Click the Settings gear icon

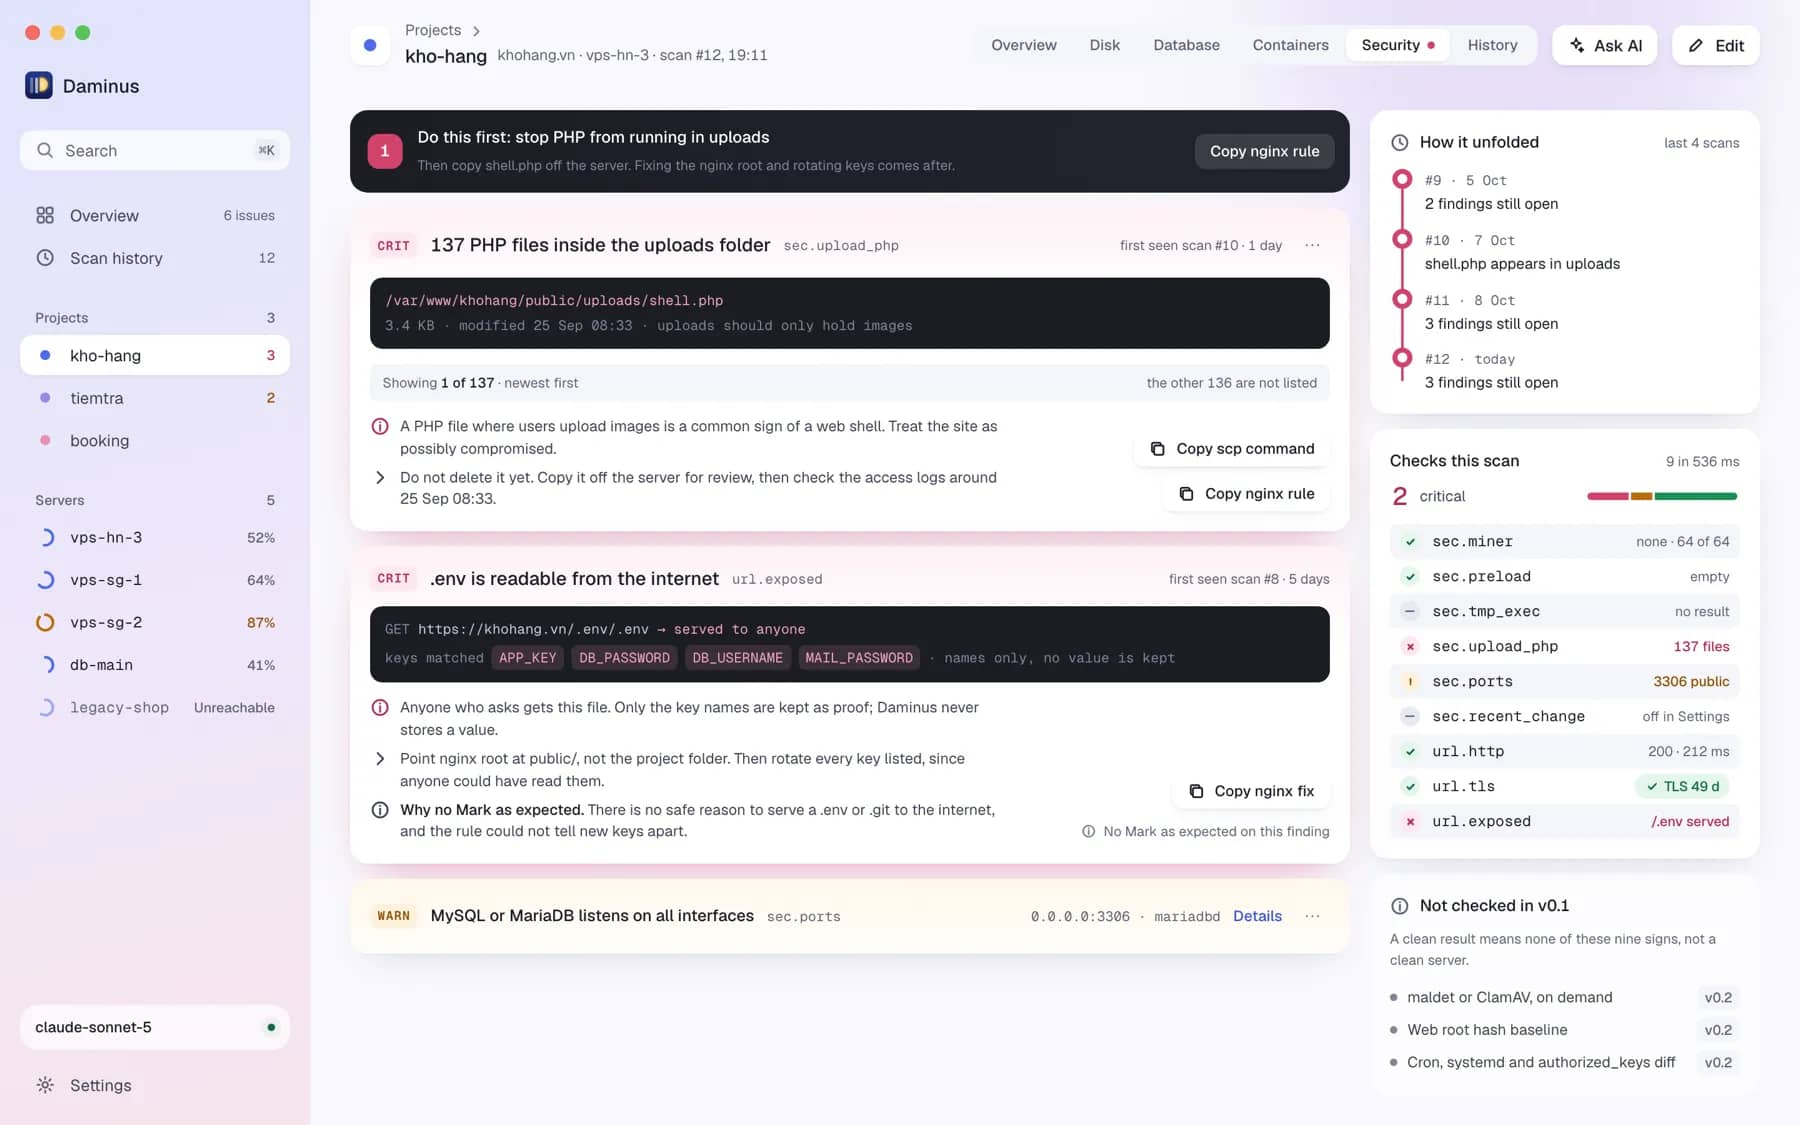point(45,1085)
